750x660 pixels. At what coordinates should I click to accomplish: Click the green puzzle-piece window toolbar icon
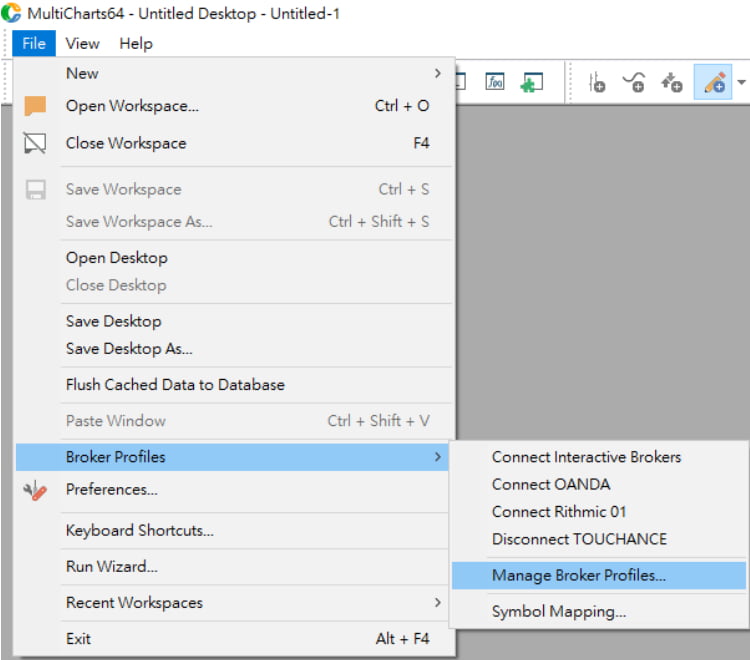[x=531, y=82]
